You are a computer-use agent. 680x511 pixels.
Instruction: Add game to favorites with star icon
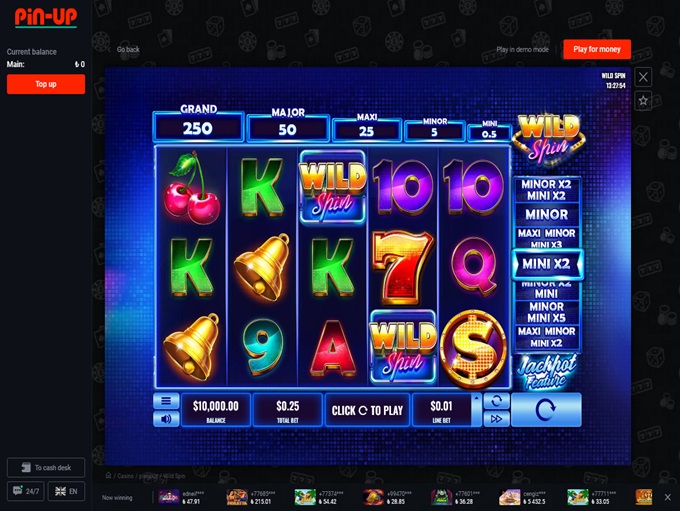click(643, 101)
